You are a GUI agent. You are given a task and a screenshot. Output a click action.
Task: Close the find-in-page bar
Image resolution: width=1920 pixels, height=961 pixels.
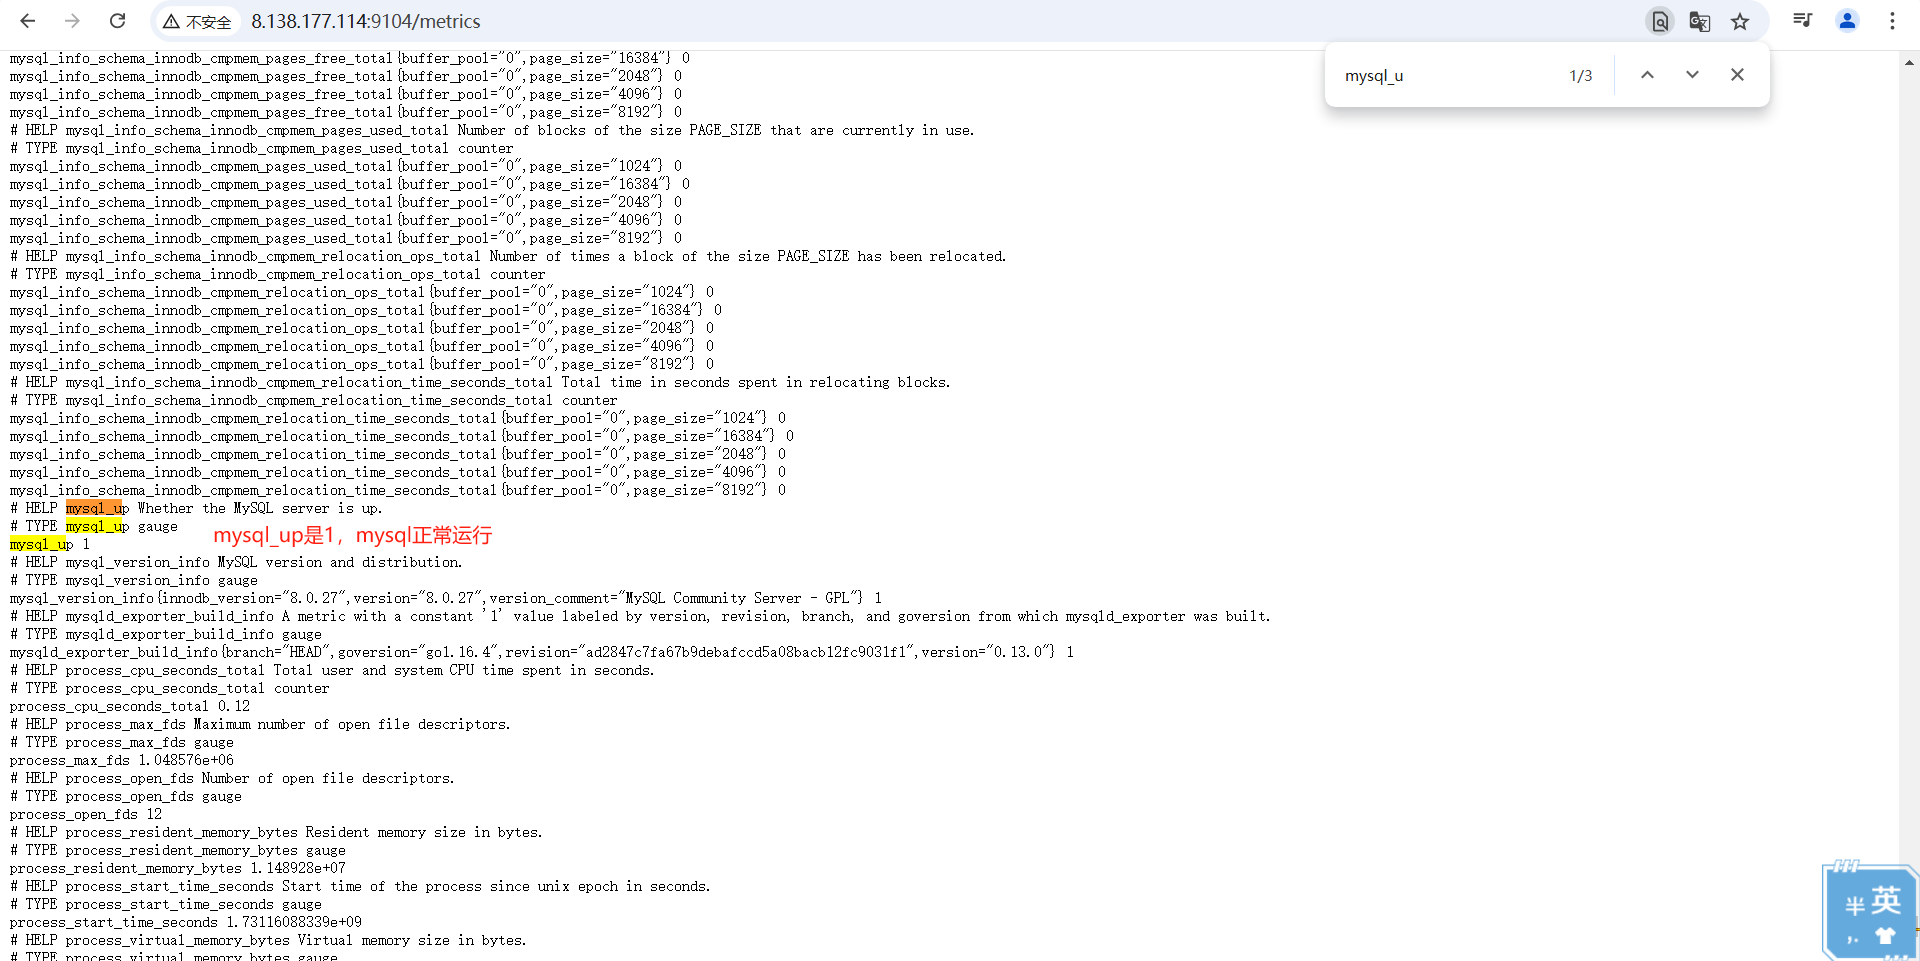tap(1737, 75)
